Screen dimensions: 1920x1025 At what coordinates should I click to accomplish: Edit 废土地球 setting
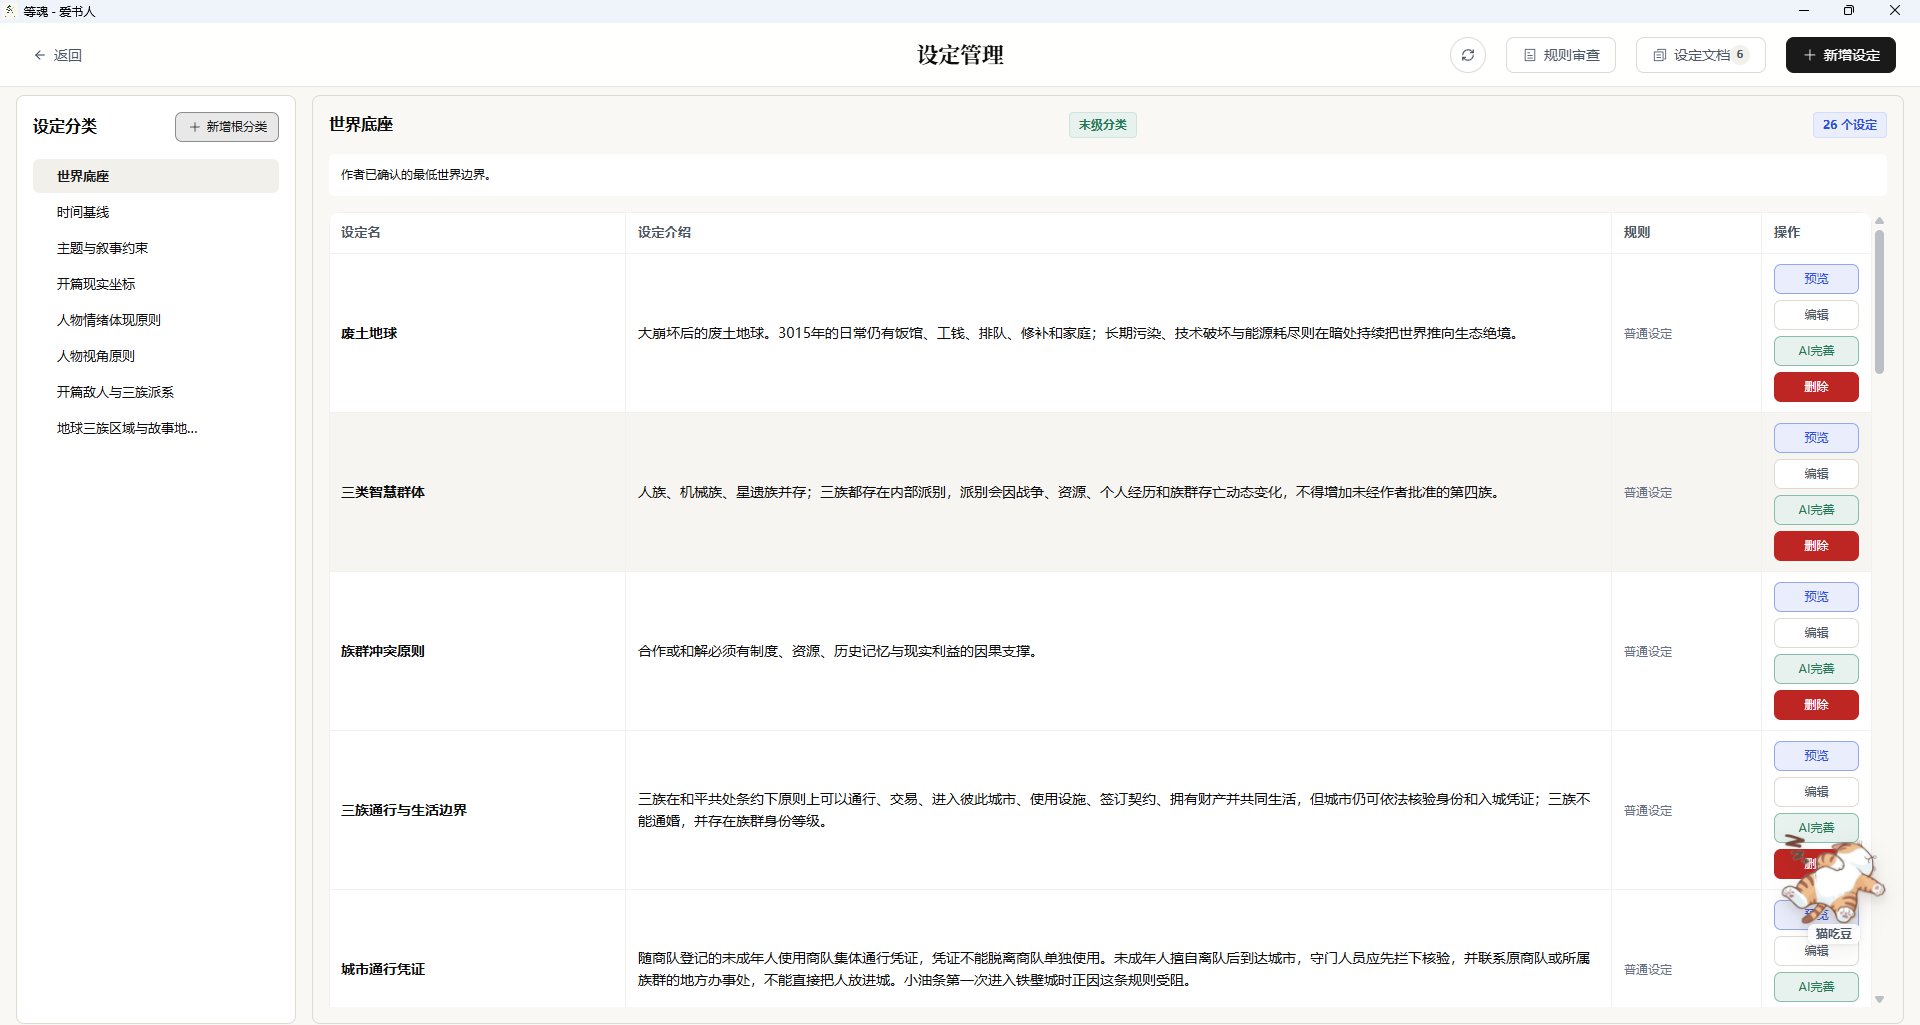pyautogui.click(x=1816, y=315)
